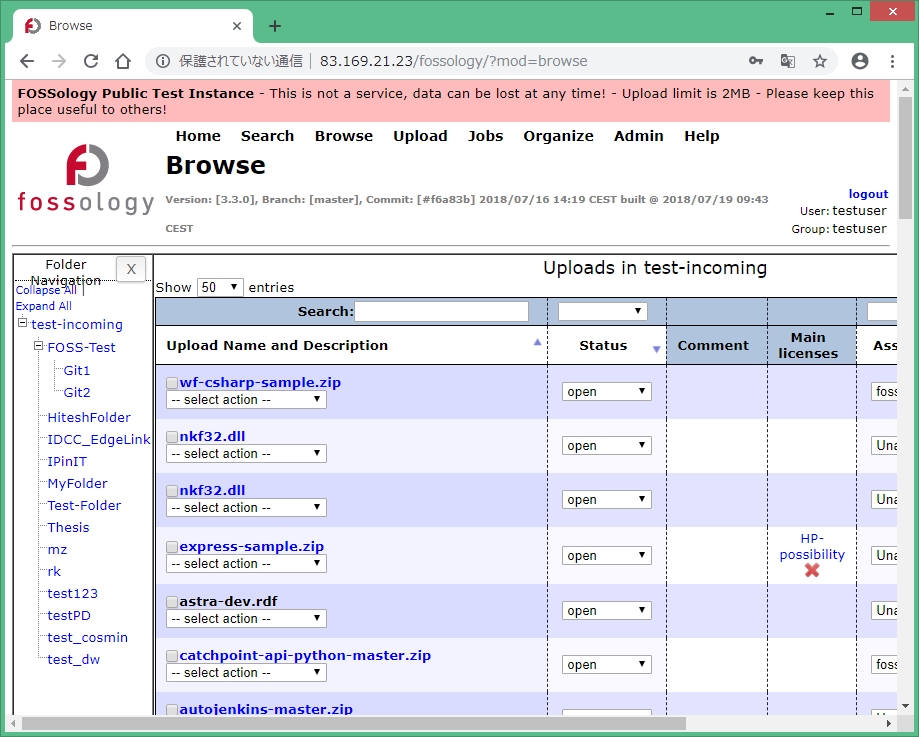Remove HP-possibility license via red X icon
The image size is (919, 737).
coord(812,570)
